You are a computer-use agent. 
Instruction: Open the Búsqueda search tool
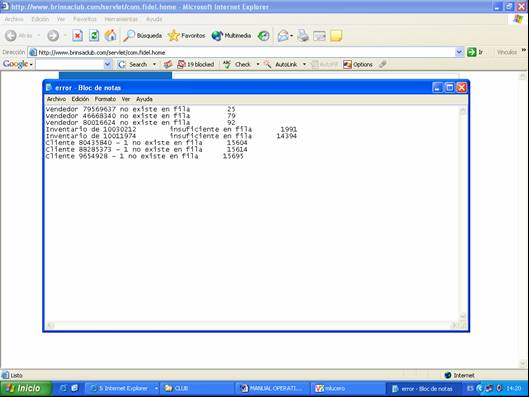click(142, 35)
